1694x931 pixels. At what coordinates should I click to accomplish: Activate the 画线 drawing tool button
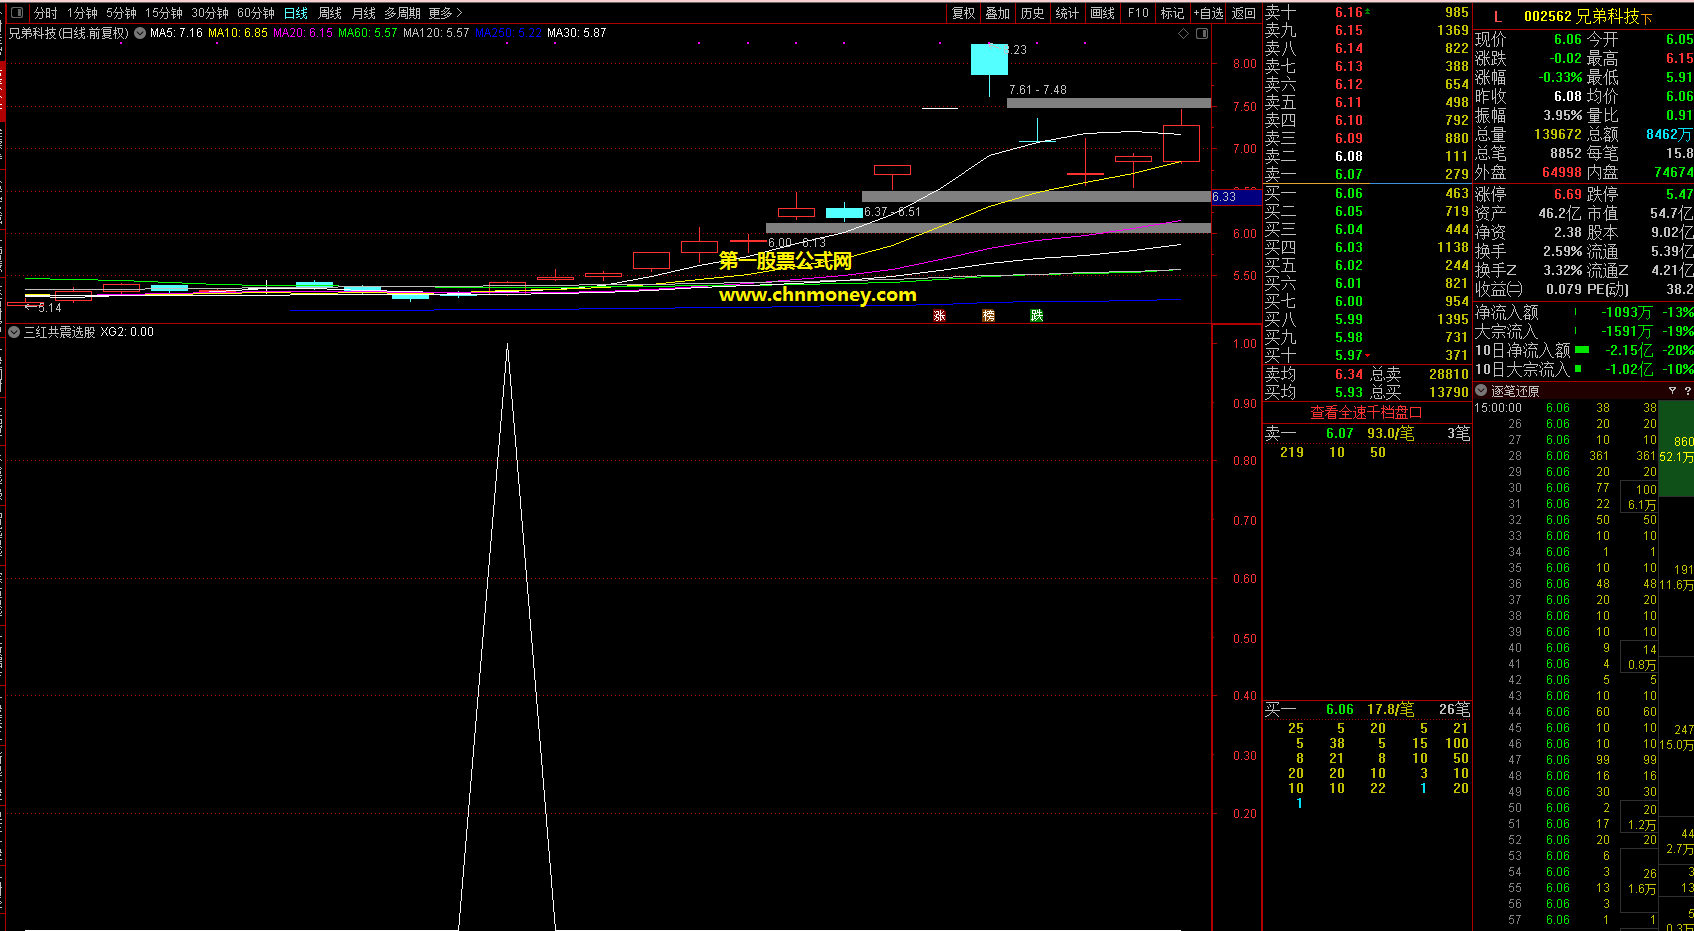(x=1102, y=13)
